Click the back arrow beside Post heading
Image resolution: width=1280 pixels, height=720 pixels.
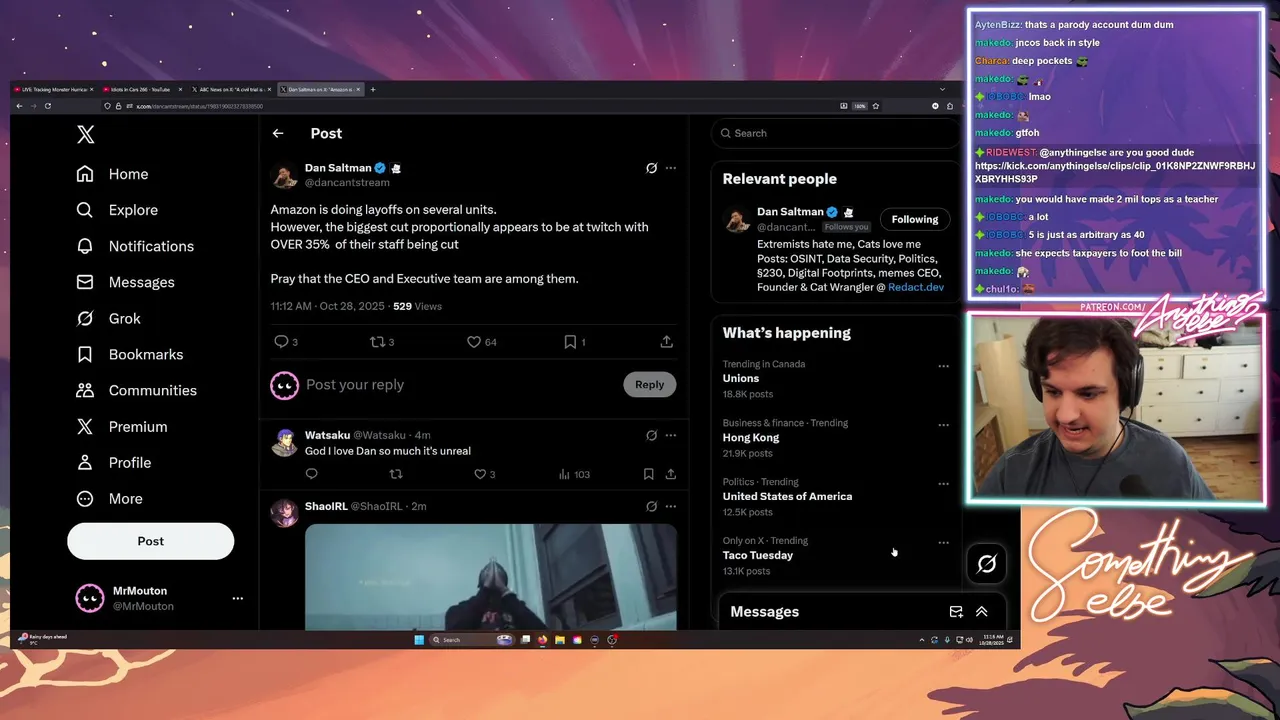(x=278, y=133)
